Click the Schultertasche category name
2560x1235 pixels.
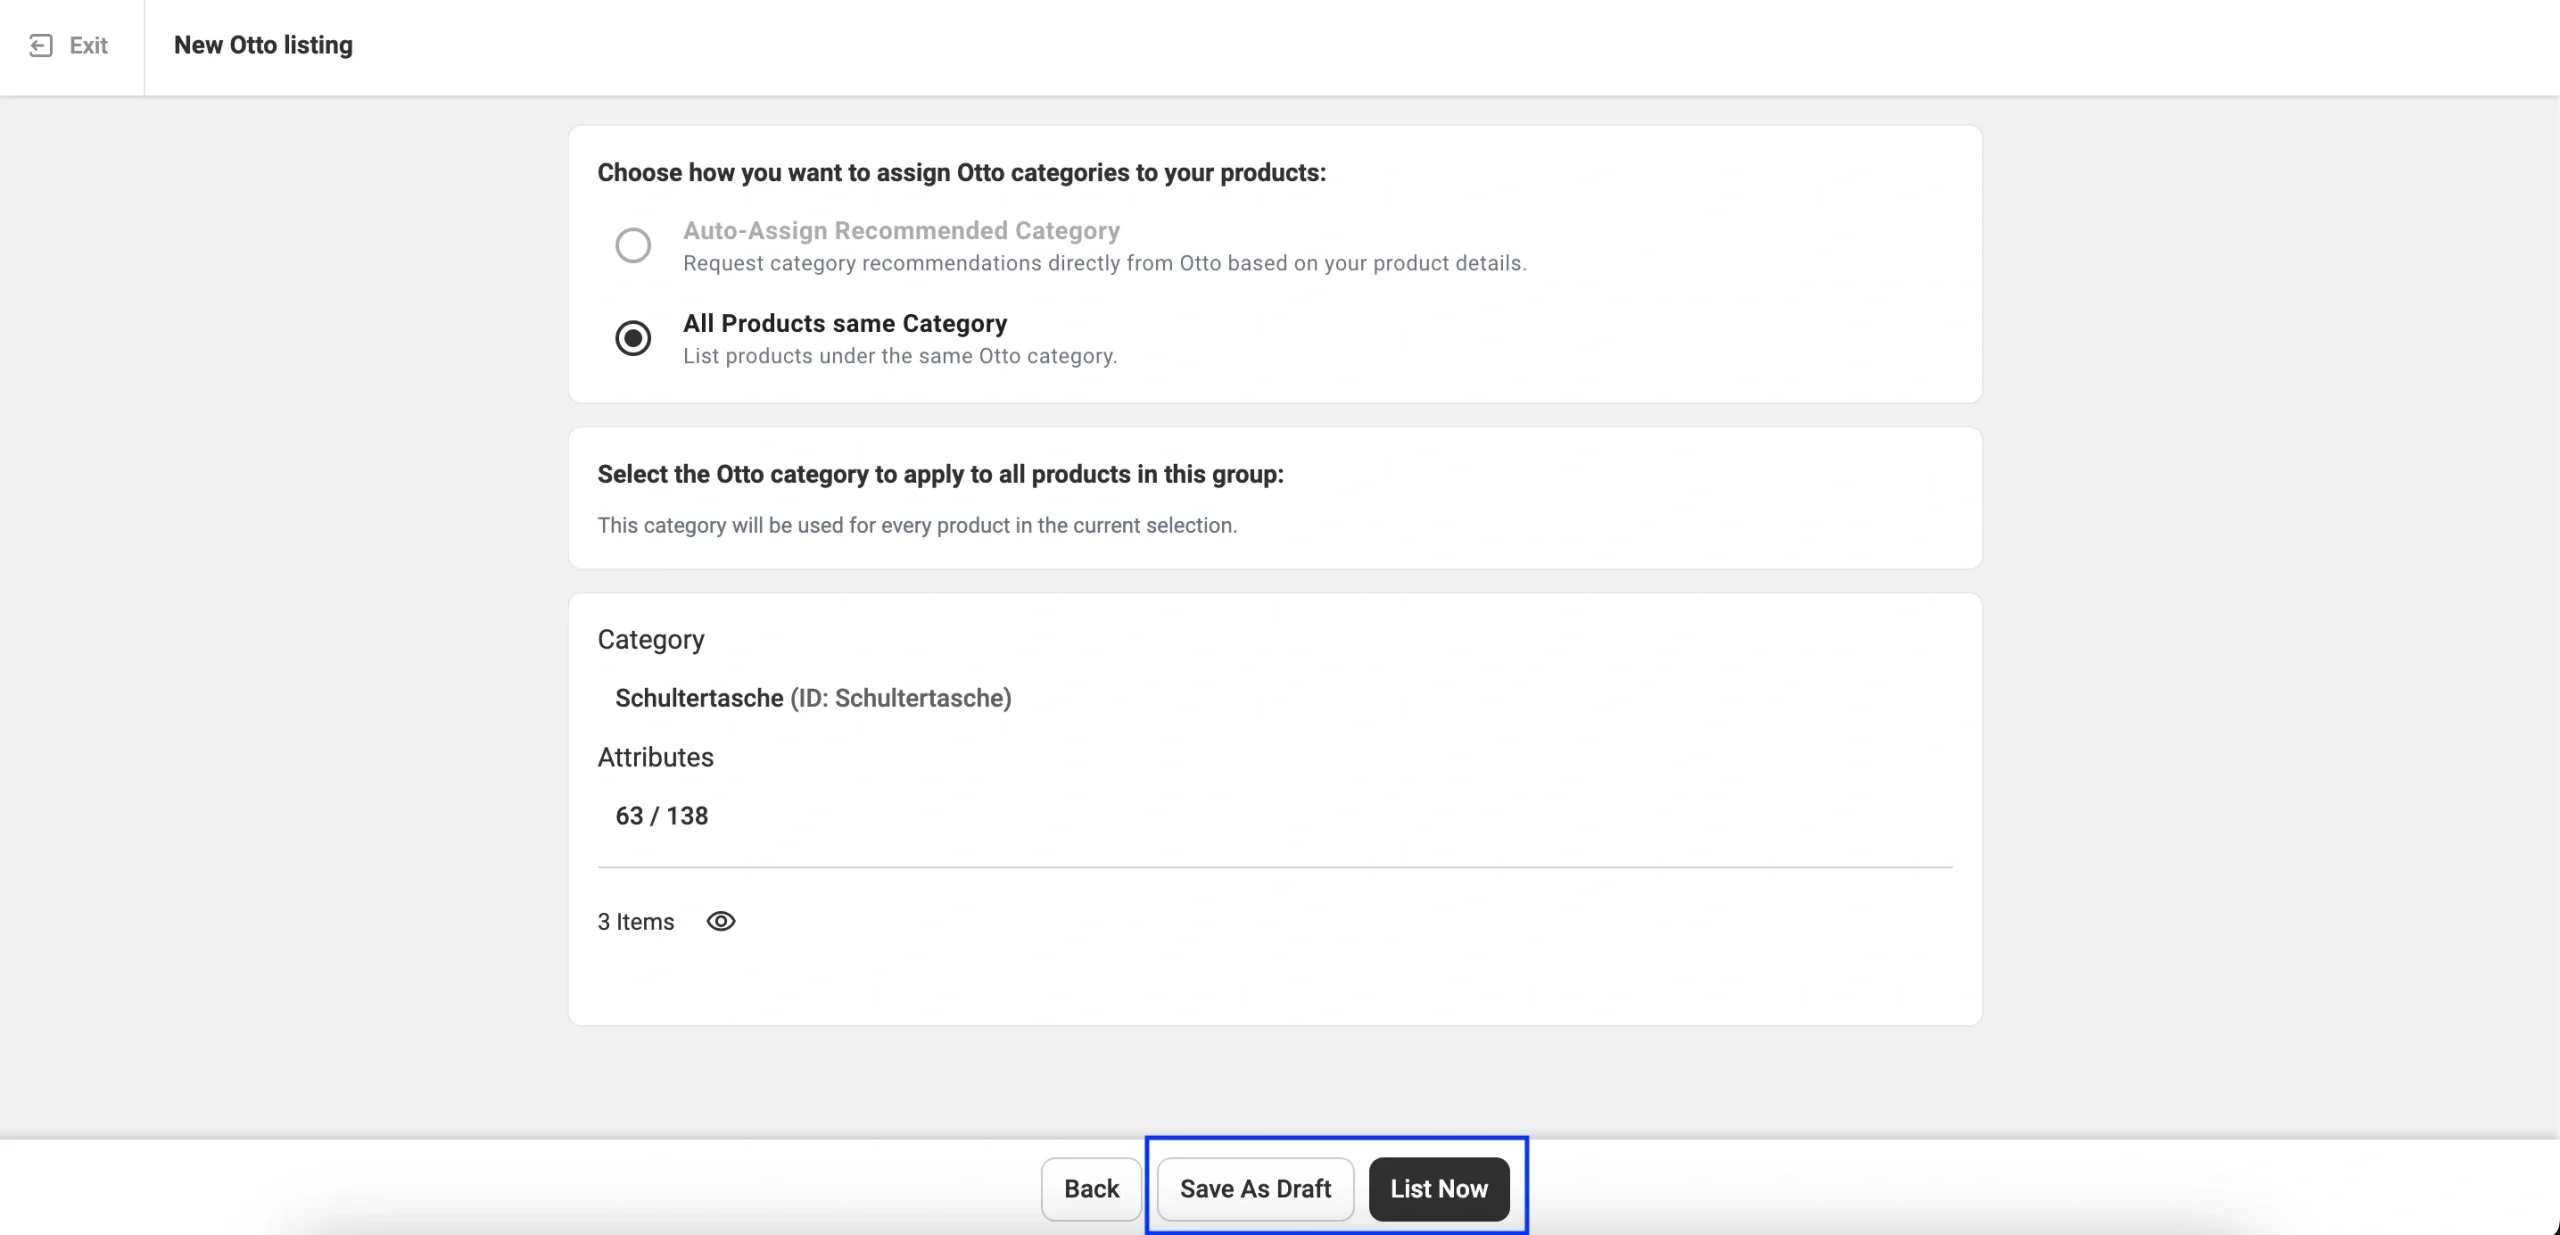point(699,698)
